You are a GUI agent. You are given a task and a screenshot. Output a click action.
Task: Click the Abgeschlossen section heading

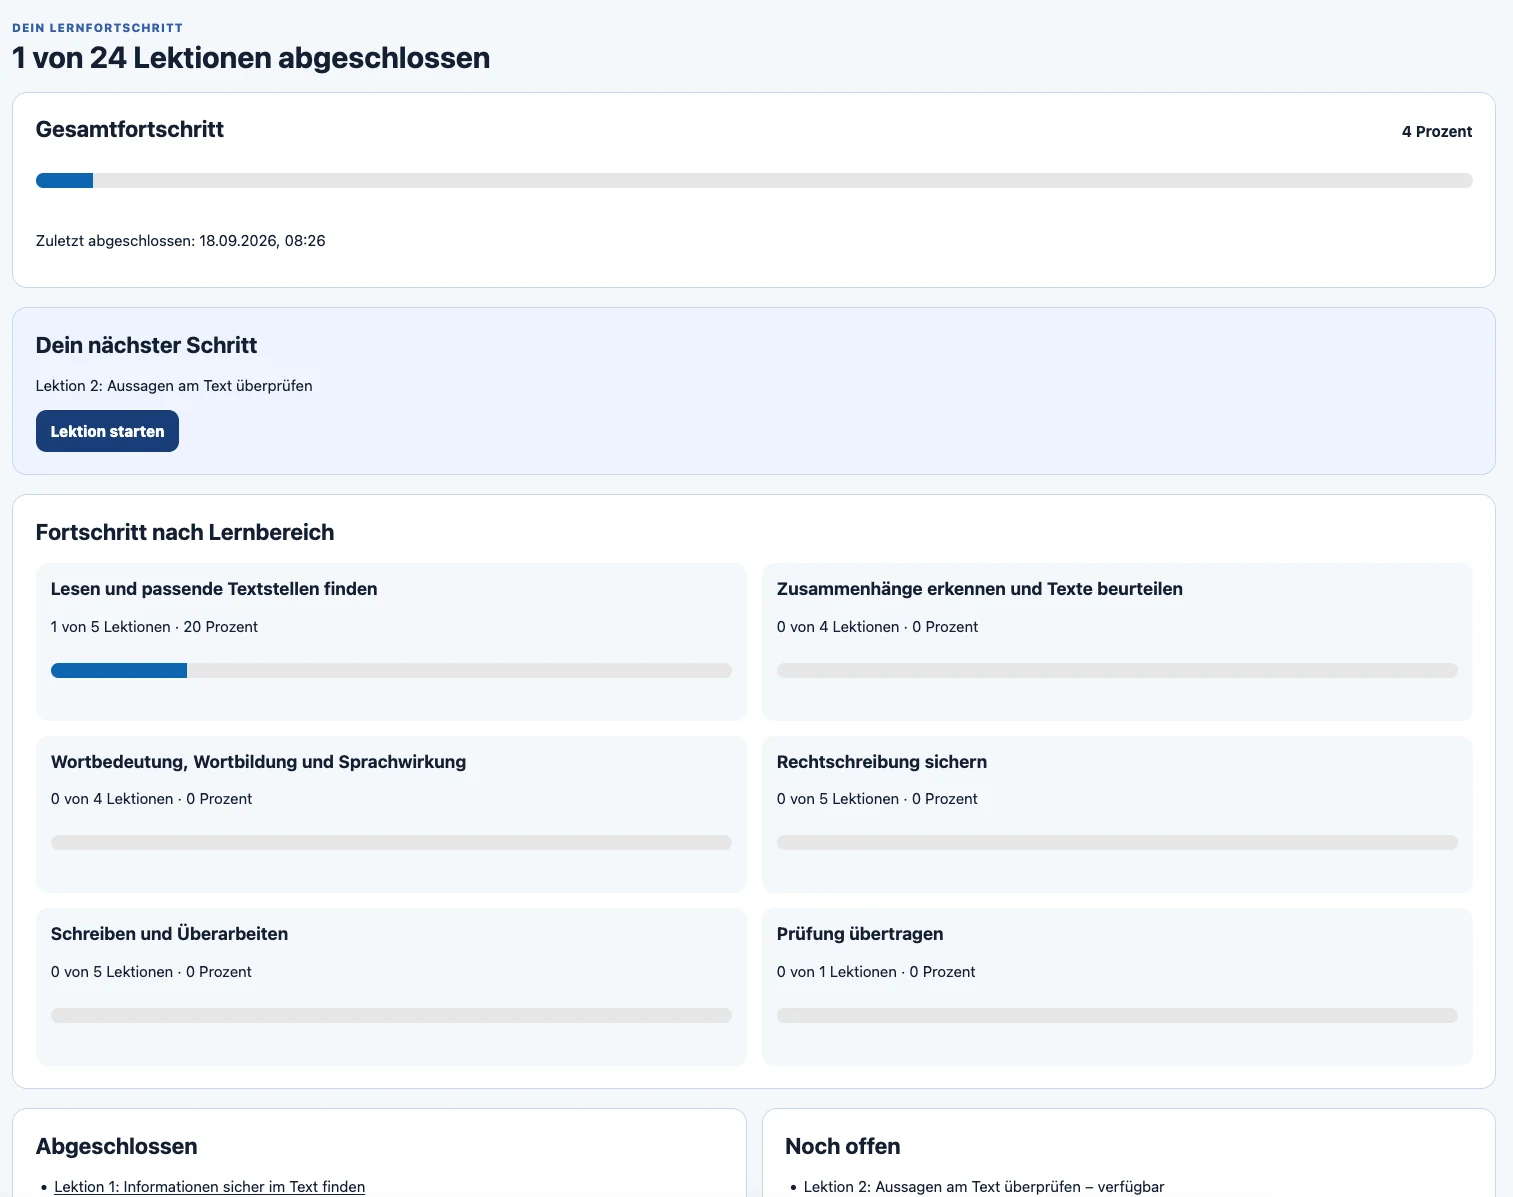pos(117,1146)
